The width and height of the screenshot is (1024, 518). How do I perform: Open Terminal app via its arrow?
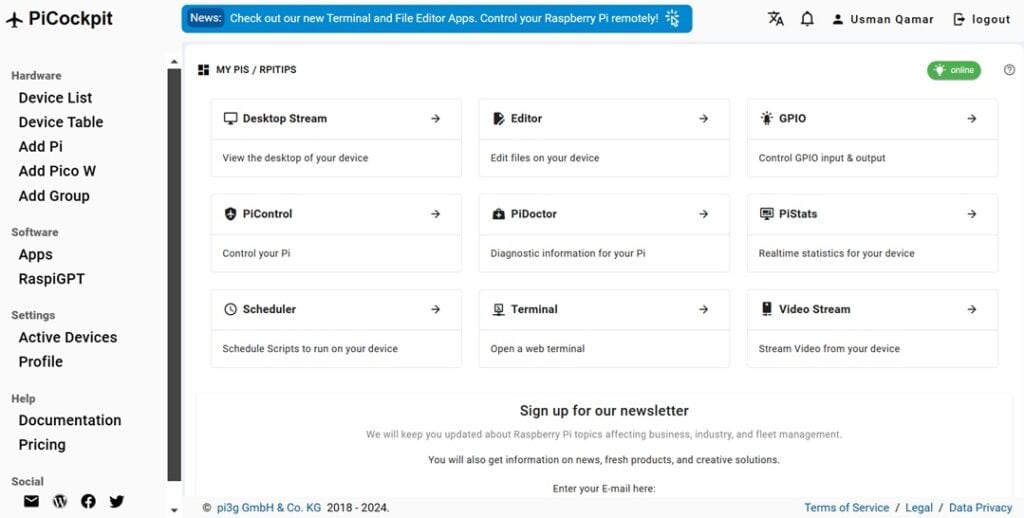point(703,309)
